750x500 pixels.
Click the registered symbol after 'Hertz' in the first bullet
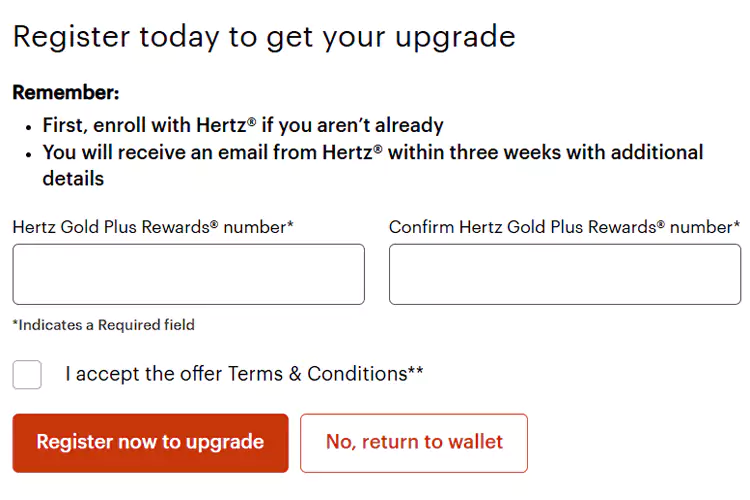click(x=252, y=122)
